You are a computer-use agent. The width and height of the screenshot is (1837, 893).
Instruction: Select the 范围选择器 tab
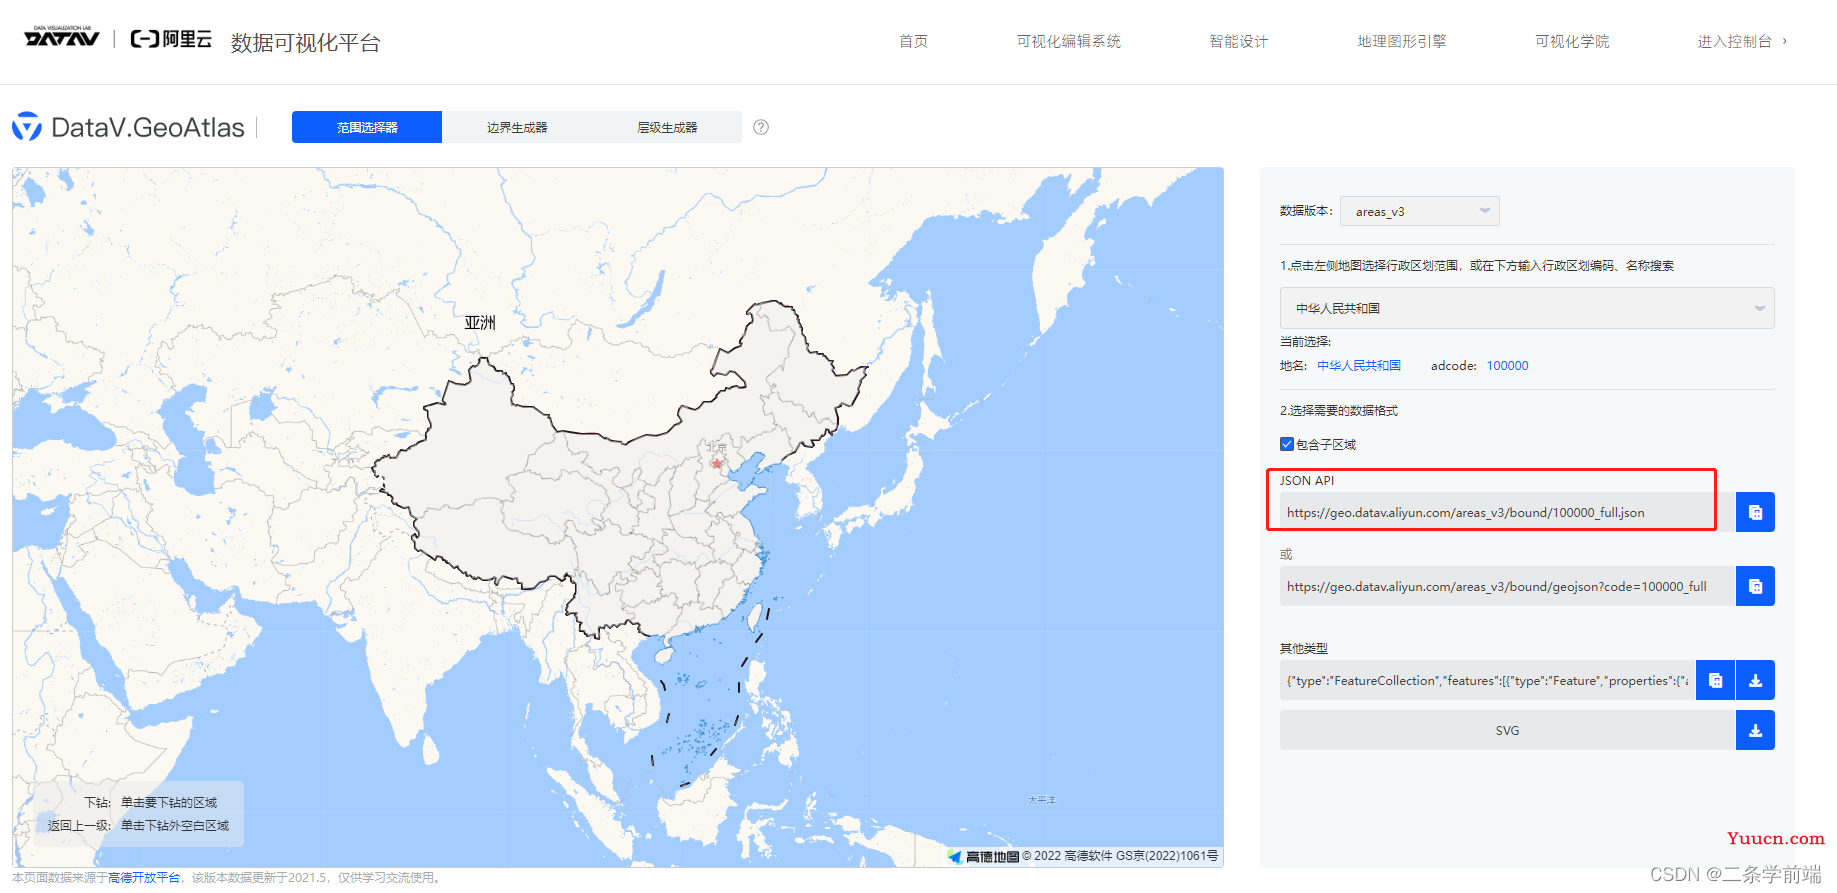pos(367,127)
